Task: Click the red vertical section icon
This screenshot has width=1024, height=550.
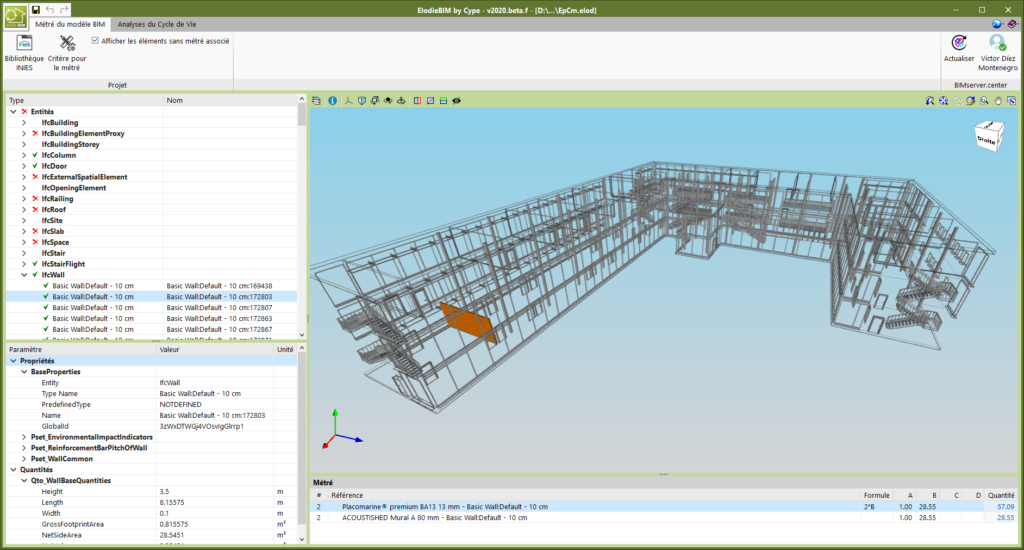Action: pyautogui.click(x=417, y=101)
